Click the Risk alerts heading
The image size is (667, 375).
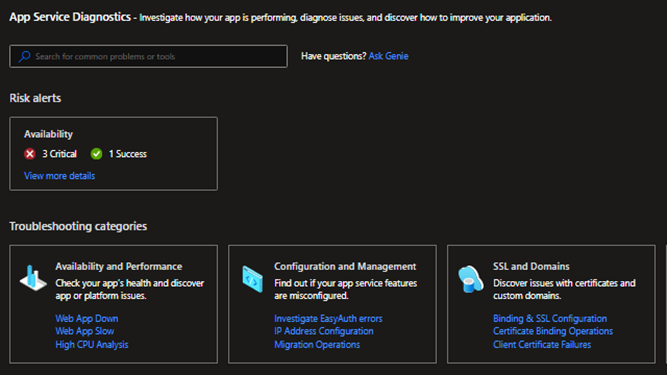click(x=35, y=98)
